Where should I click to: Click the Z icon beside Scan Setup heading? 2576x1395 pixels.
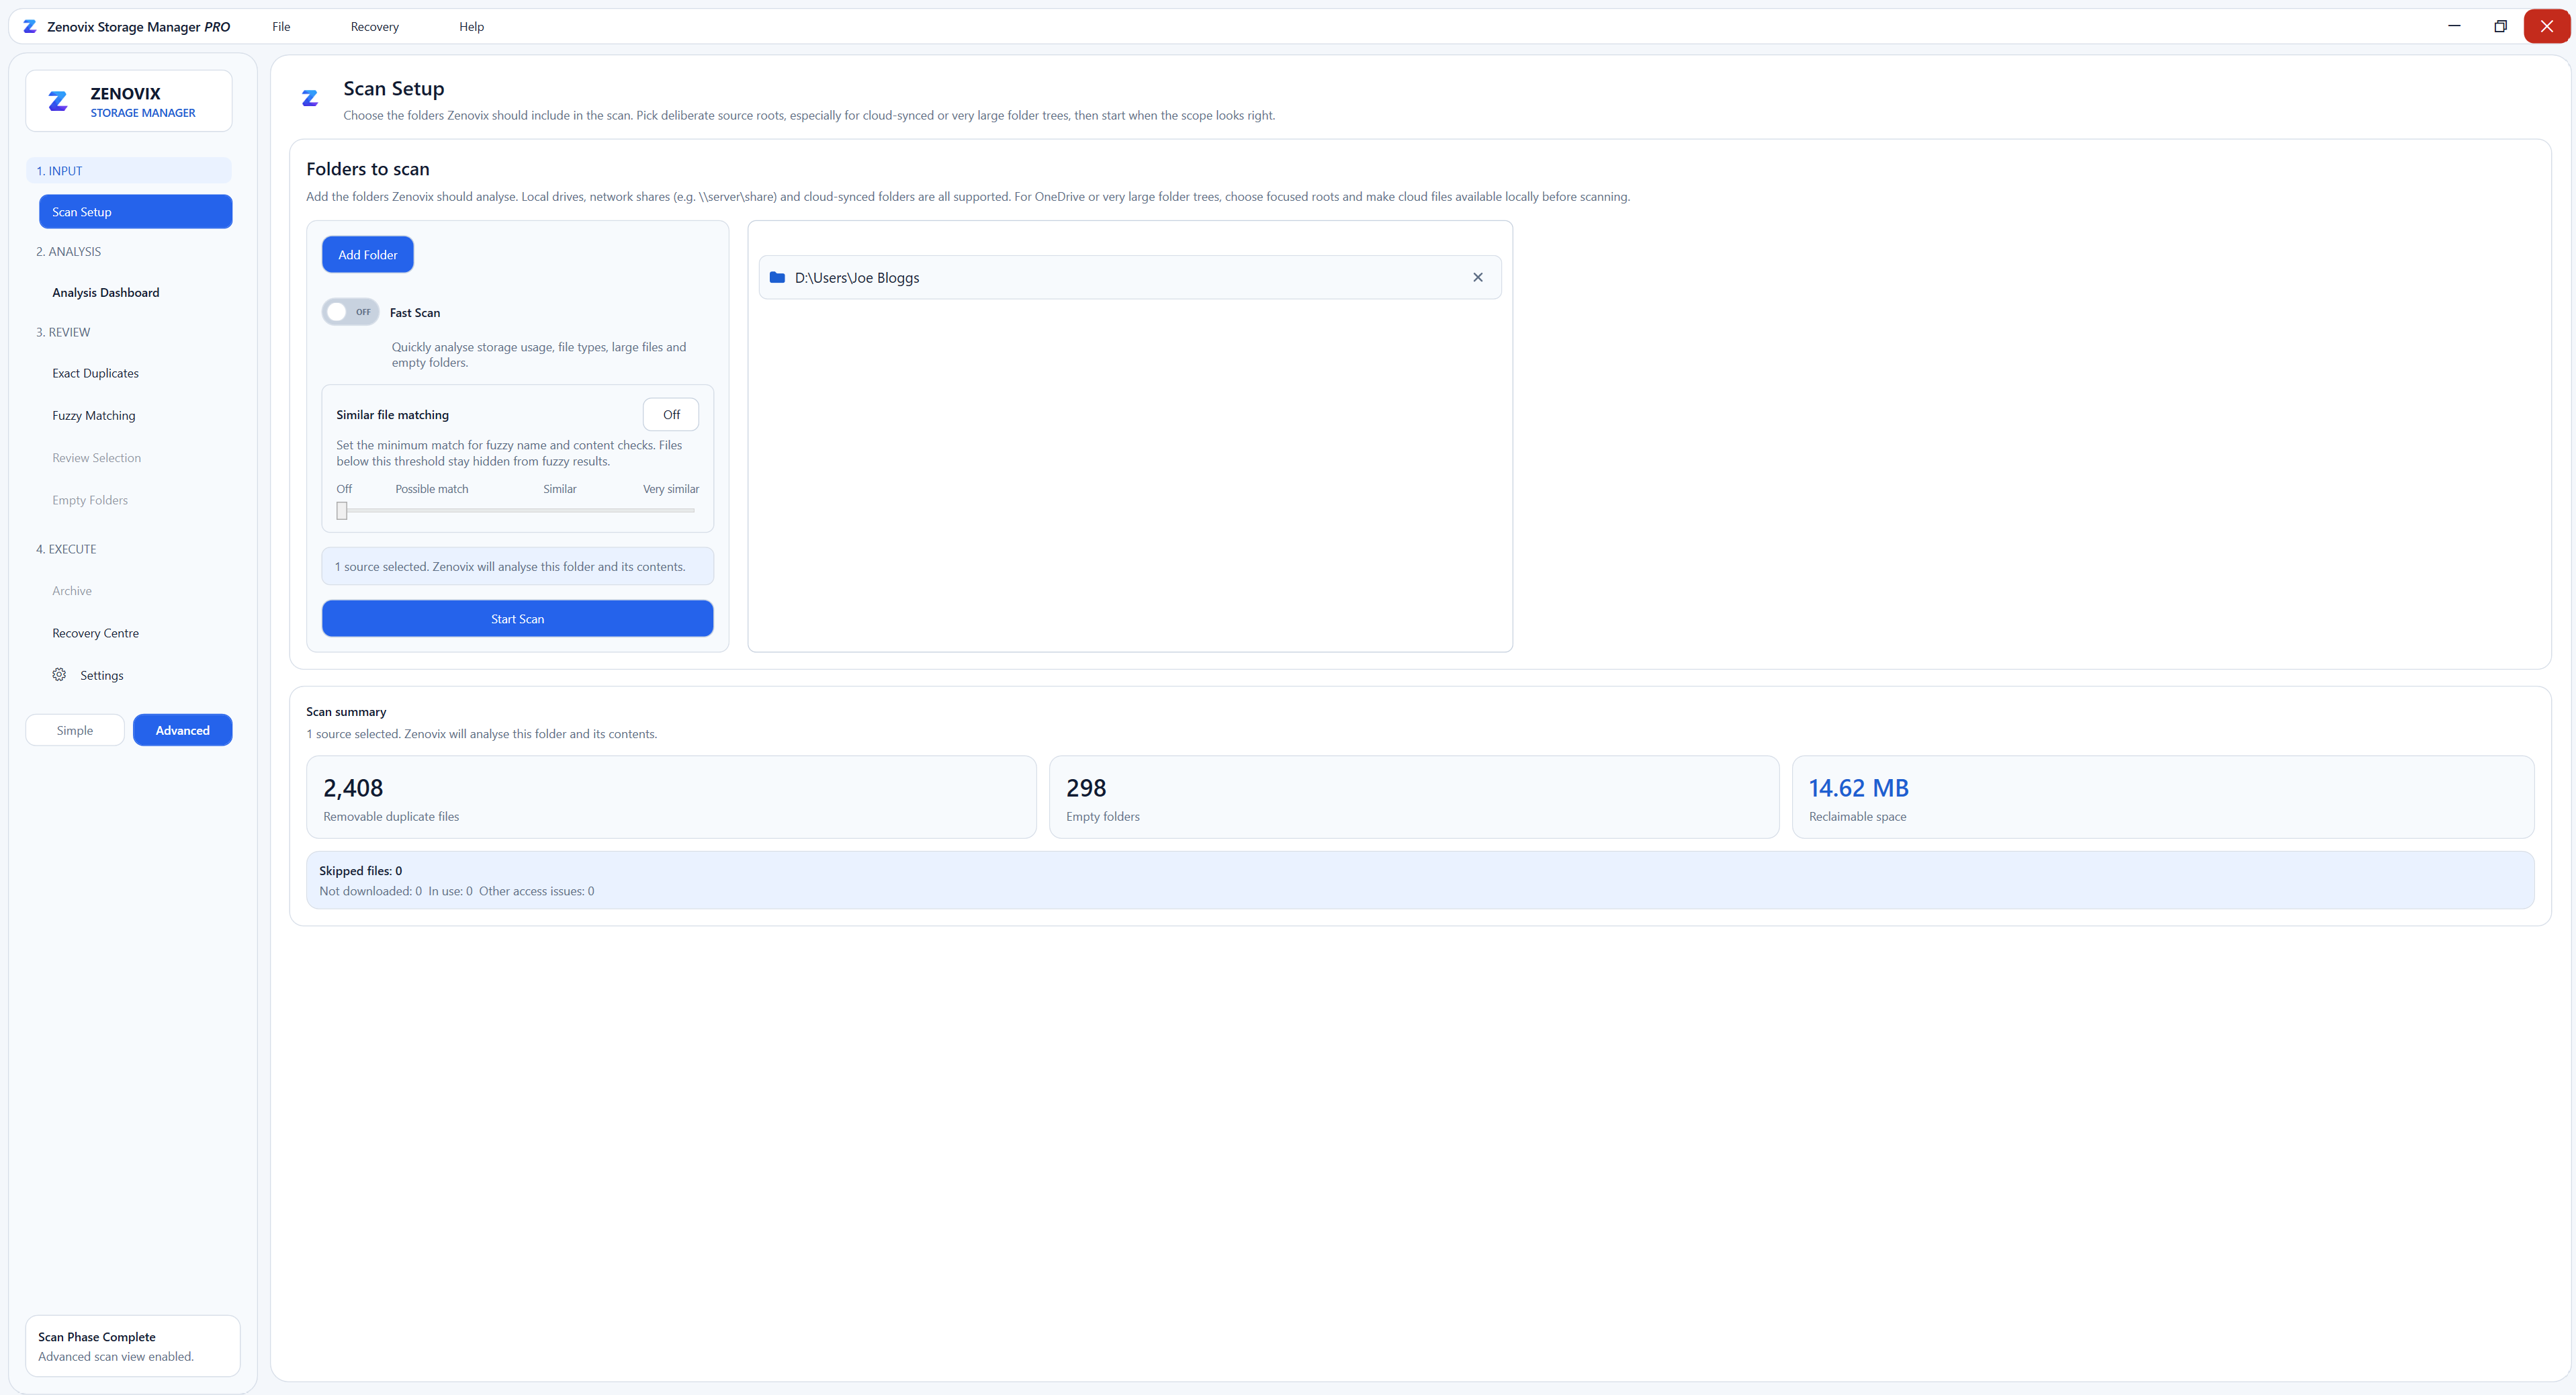point(310,98)
